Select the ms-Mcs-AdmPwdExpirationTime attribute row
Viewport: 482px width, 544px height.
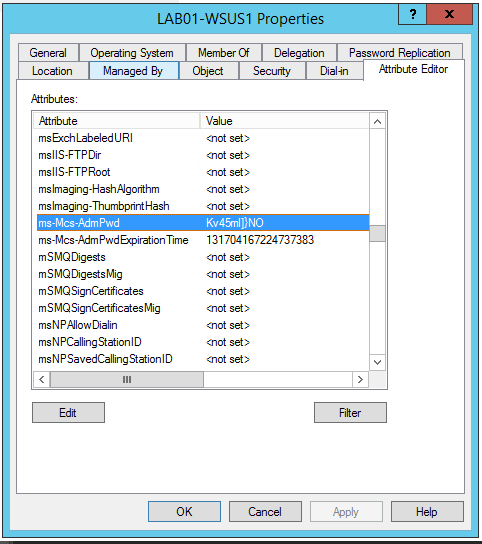203,240
